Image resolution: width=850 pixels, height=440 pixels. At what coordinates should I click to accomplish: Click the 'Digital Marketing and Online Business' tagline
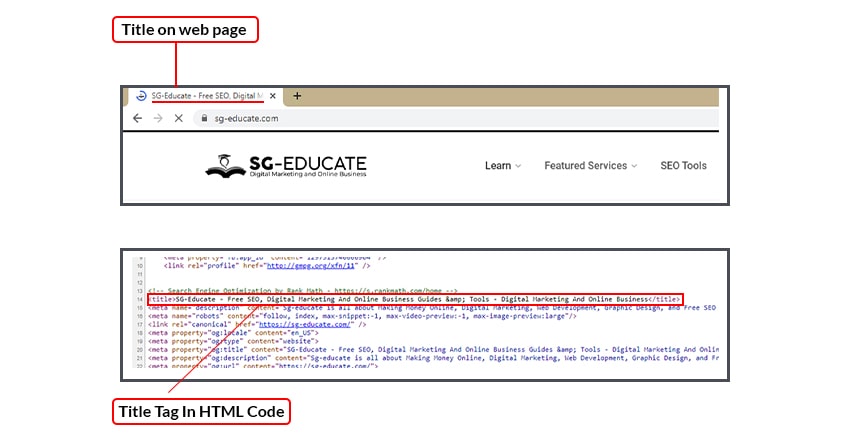pos(308,174)
